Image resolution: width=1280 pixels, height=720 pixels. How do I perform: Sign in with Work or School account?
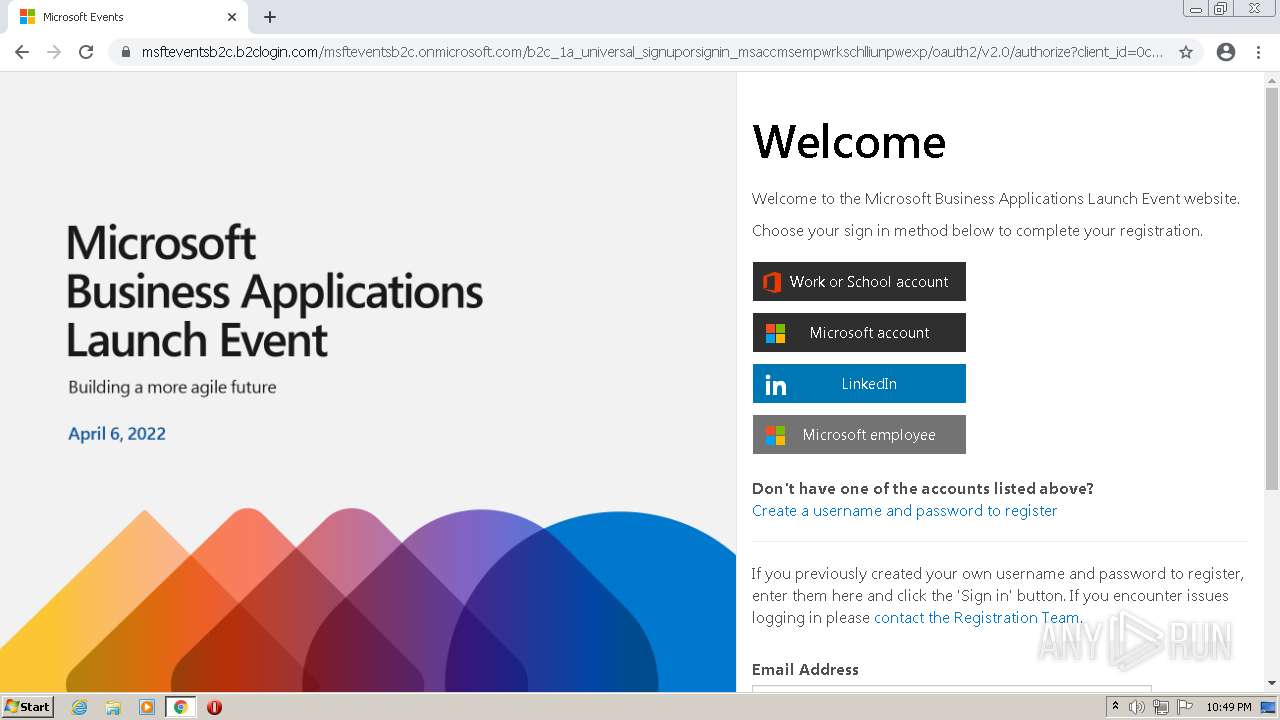coord(859,281)
